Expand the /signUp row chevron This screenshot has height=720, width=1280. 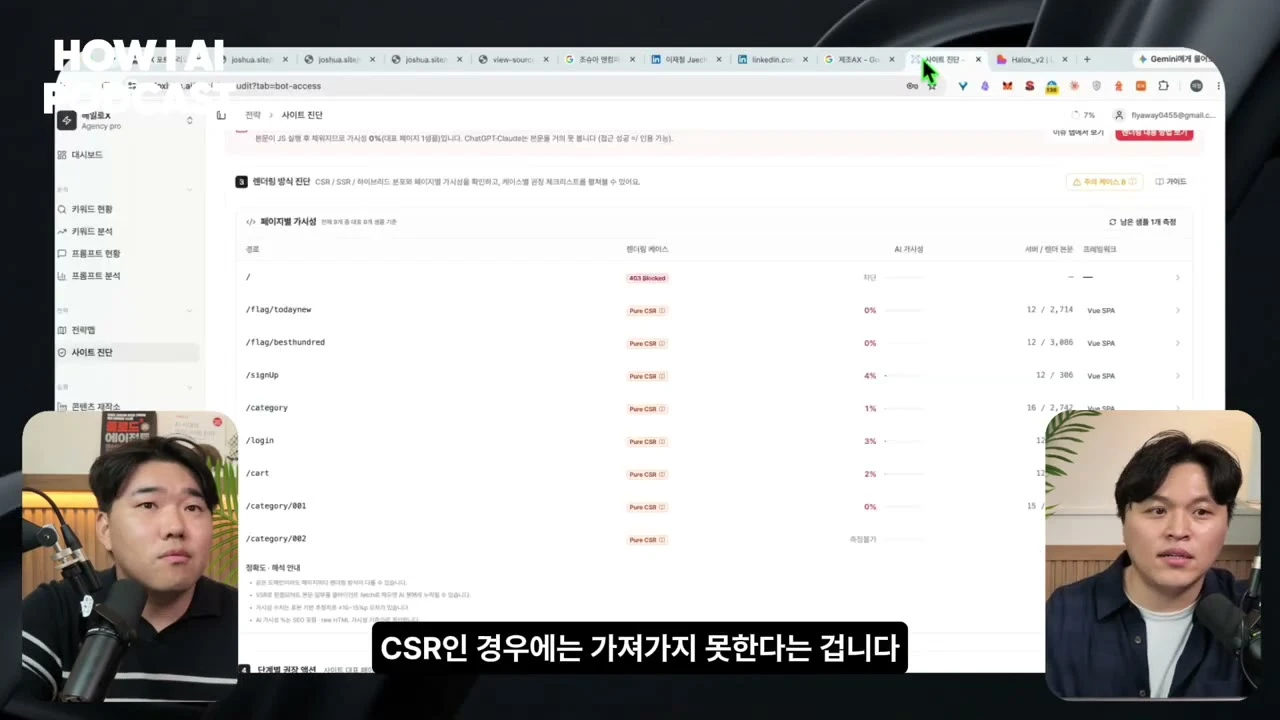[1177, 376]
